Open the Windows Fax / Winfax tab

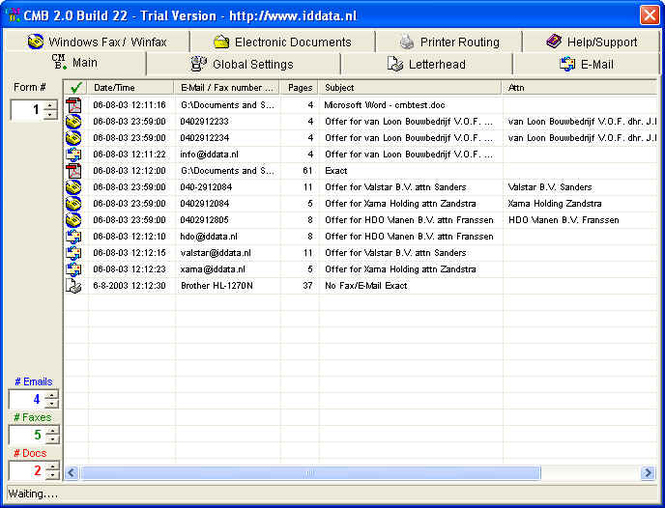[97, 42]
